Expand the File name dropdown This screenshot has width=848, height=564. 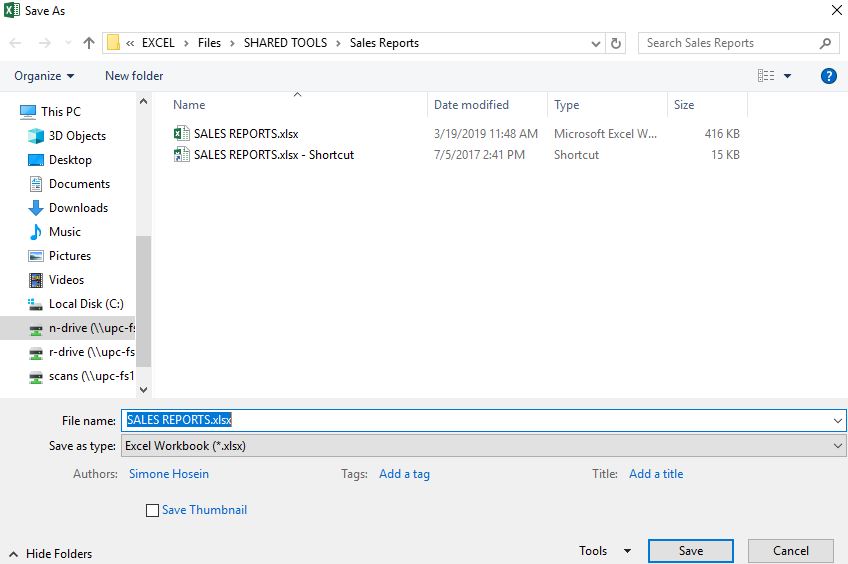click(x=837, y=420)
